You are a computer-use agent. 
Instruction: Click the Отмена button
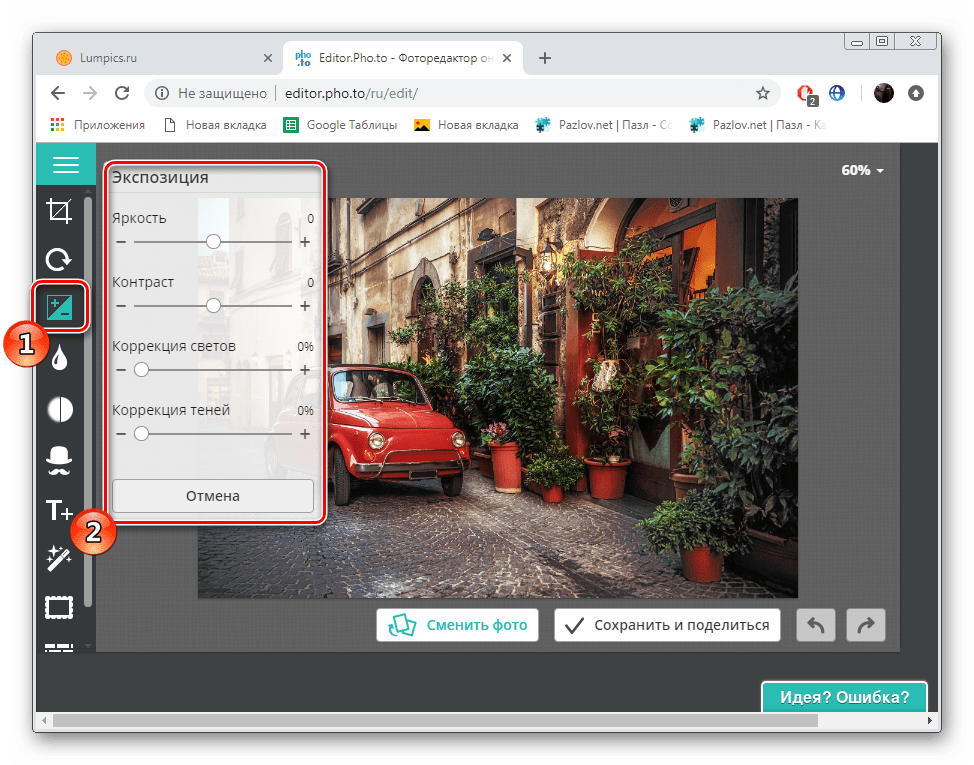[212, 496]
